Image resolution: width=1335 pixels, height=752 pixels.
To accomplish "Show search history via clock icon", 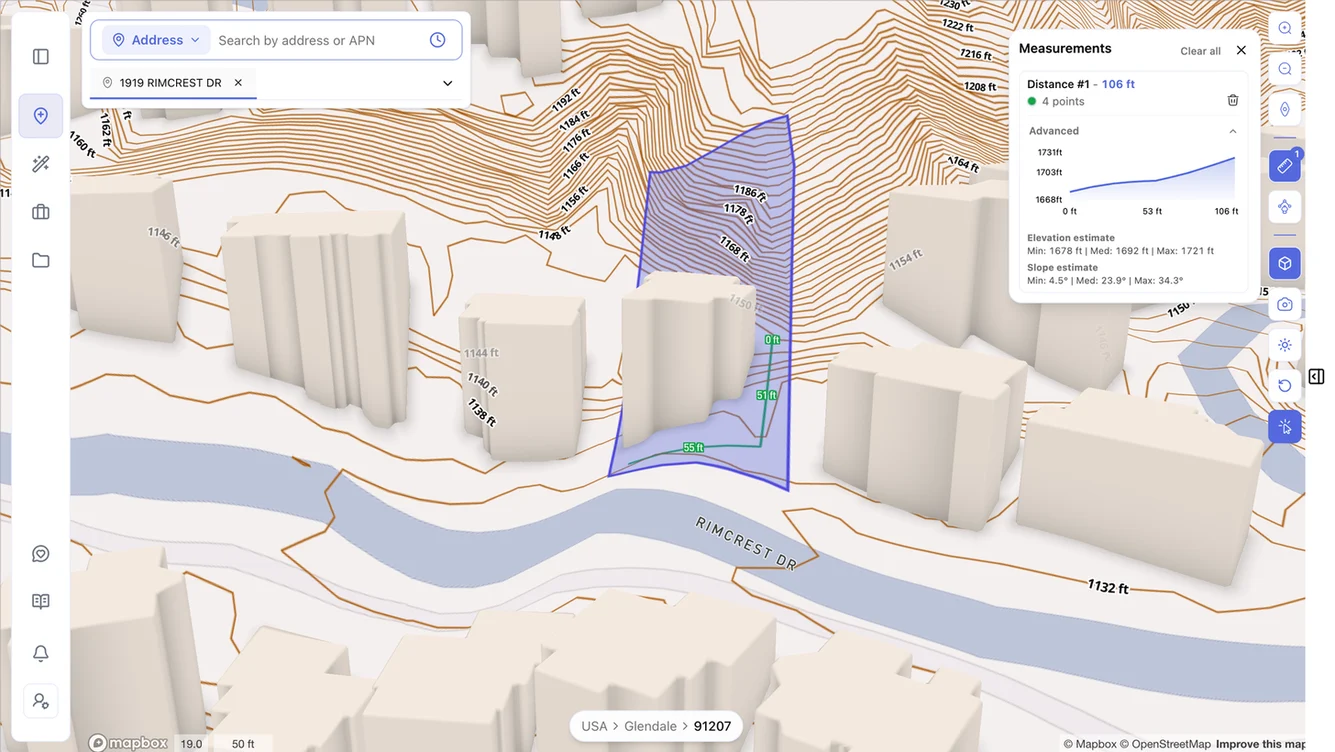I will 437,40.
